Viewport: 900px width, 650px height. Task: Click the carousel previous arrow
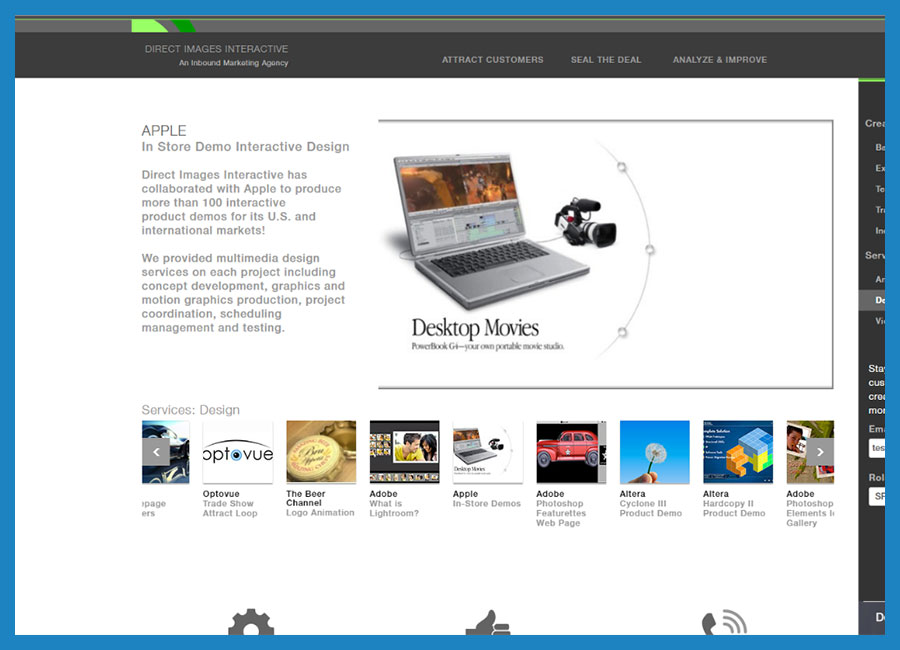point(156,452)
